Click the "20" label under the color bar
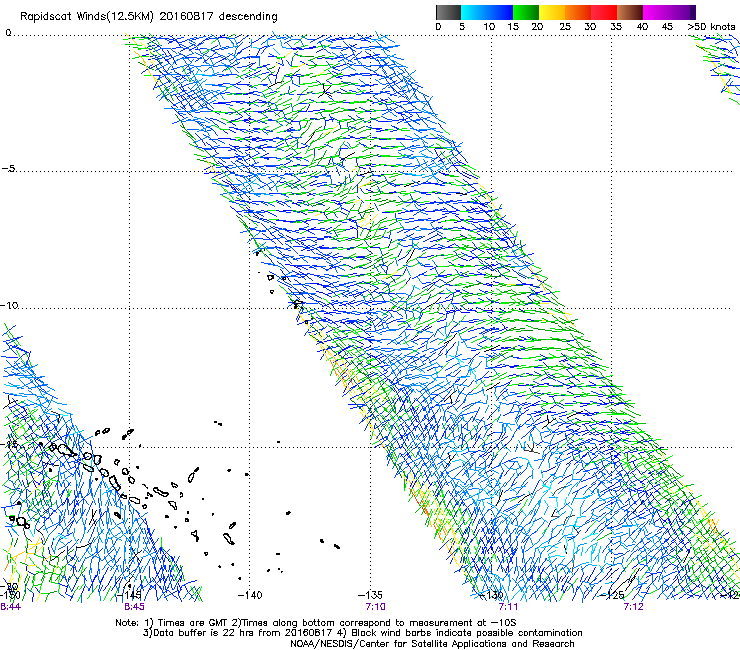Viewport: 740px width, 650px height. tap(537, 27)
